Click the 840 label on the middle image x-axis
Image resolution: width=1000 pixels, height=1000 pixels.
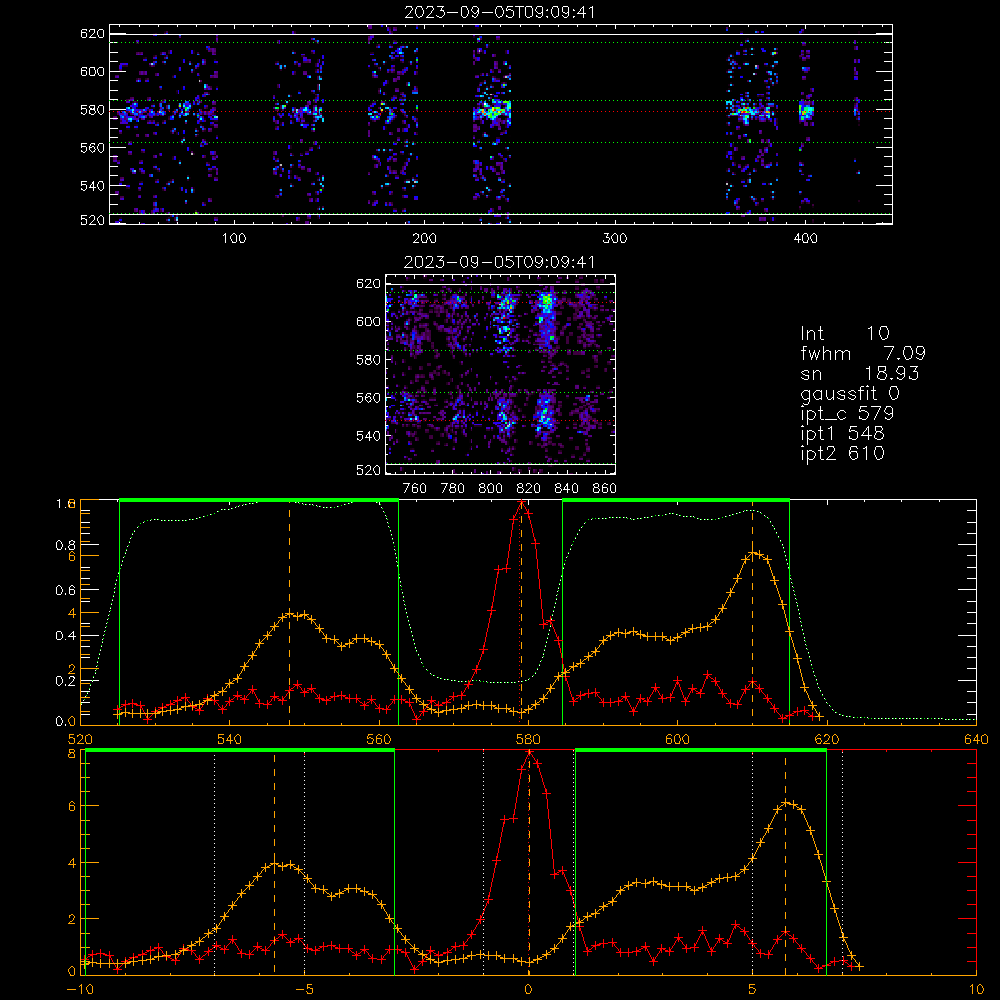566,489
